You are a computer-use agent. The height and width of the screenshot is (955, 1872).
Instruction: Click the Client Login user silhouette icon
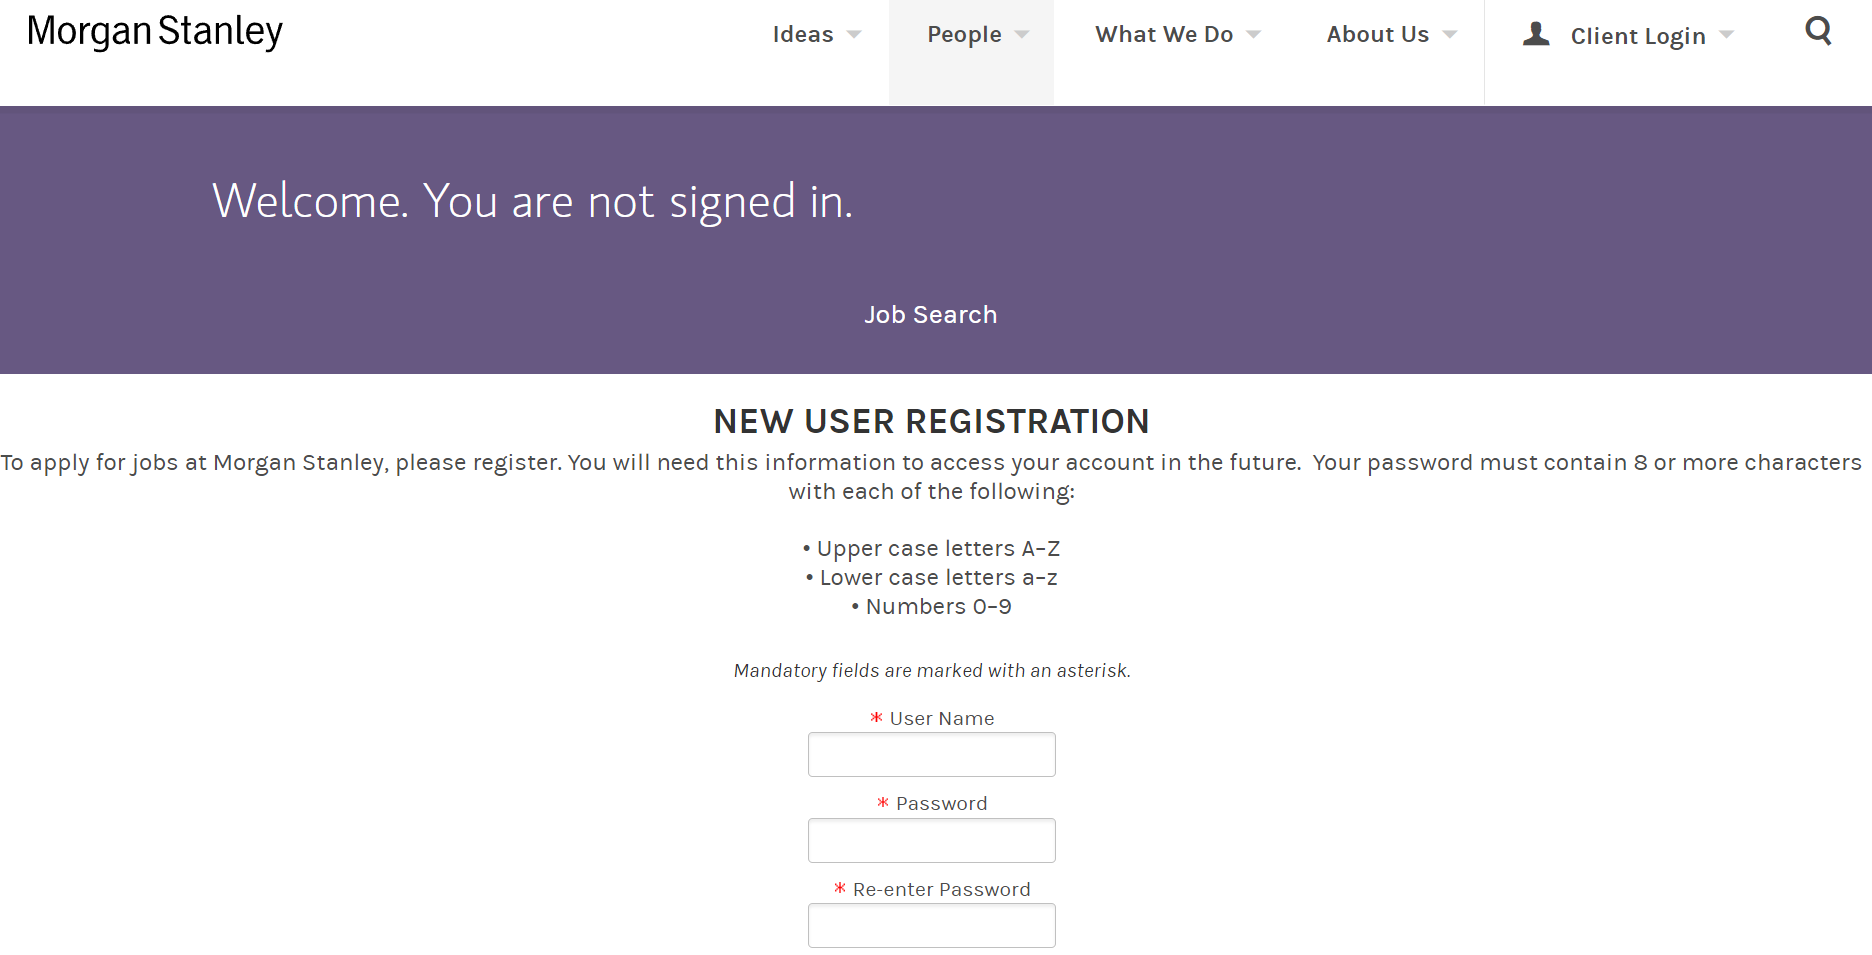1536,34
